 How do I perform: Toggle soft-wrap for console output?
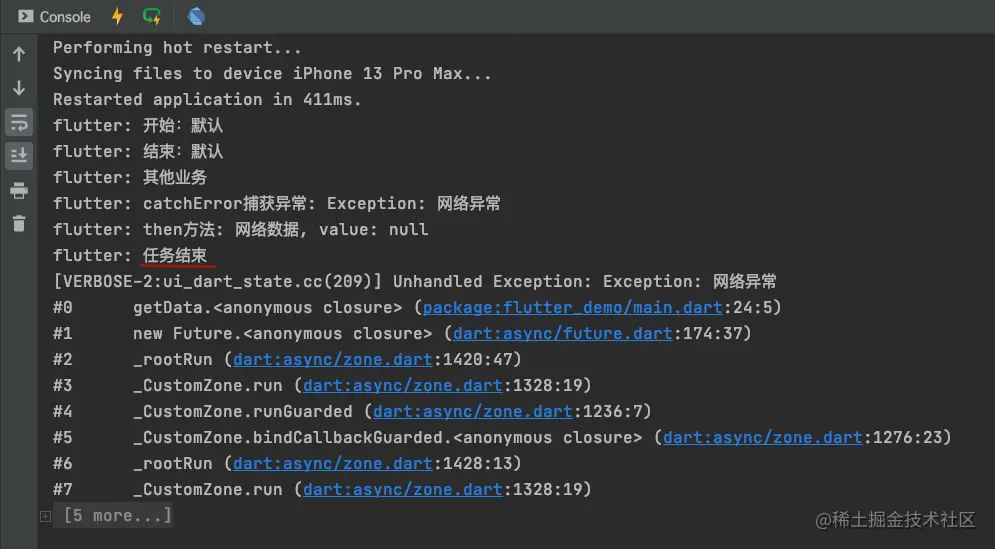coord(19,122)
